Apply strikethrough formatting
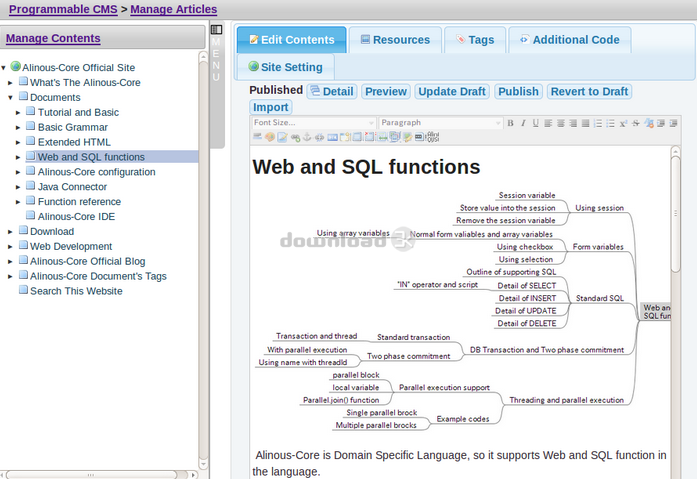 [x=636, y=123]
